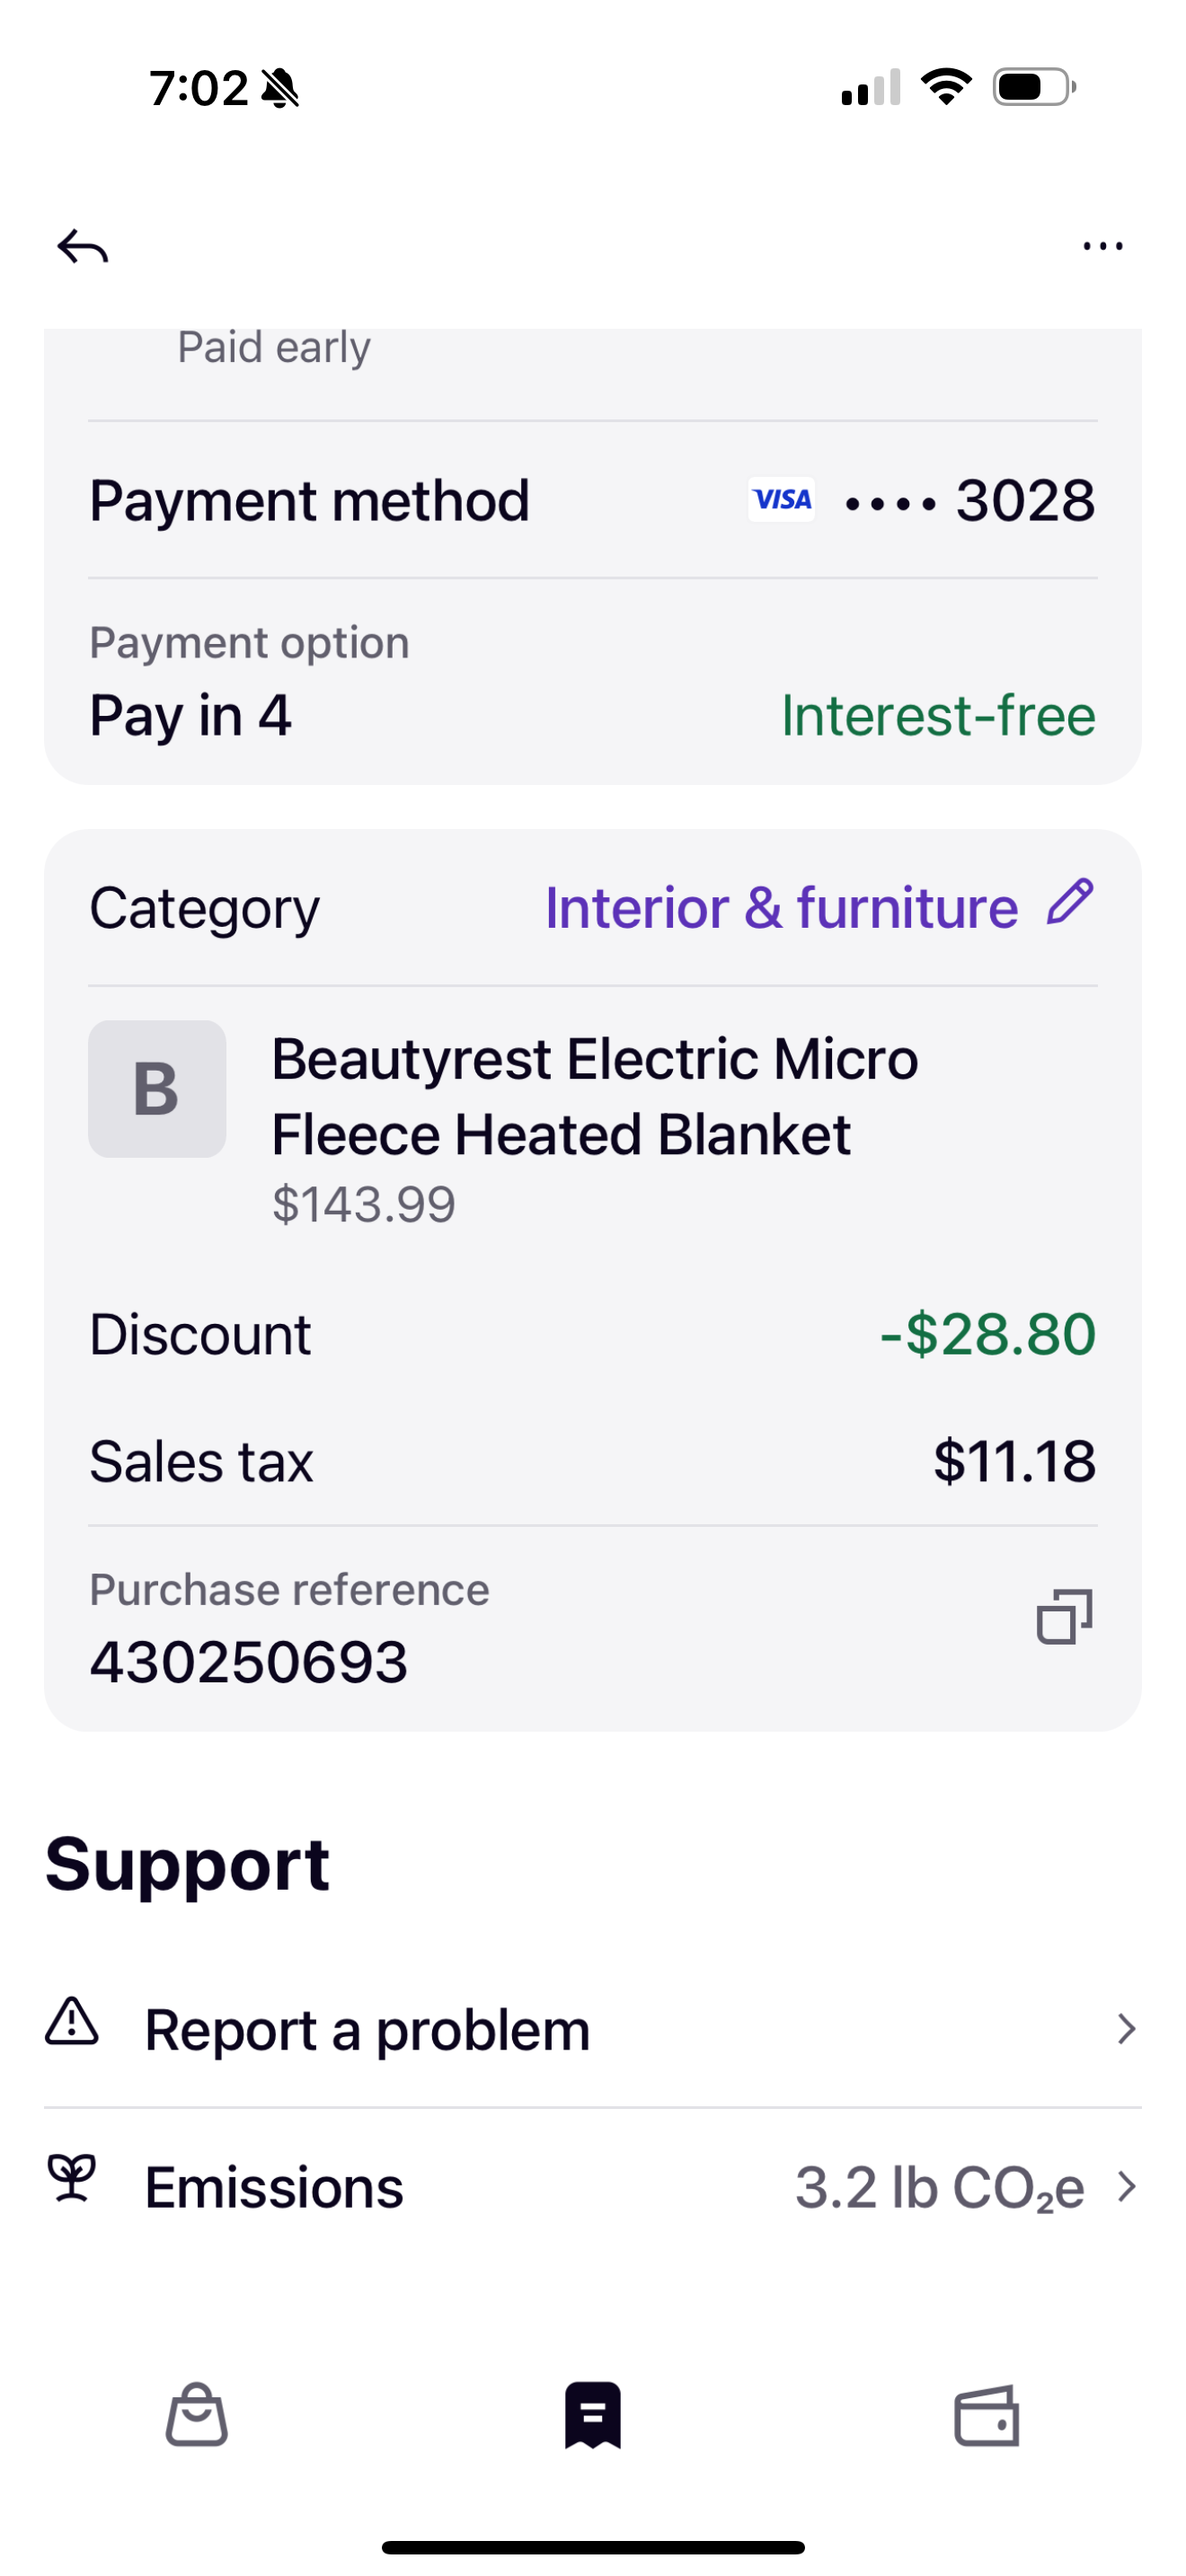The height and width of the screenshot is (2576, 1186).
Task: Open the Report a problem option
Action: [593, 2030]
